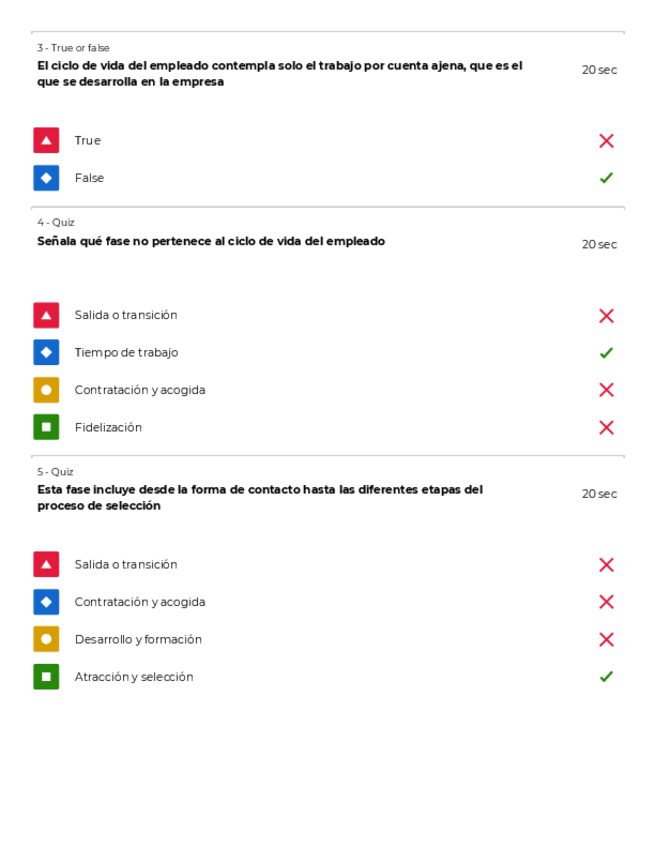Click red triangle icon in question 5
The image size is (655, 848).
(46, 565)
